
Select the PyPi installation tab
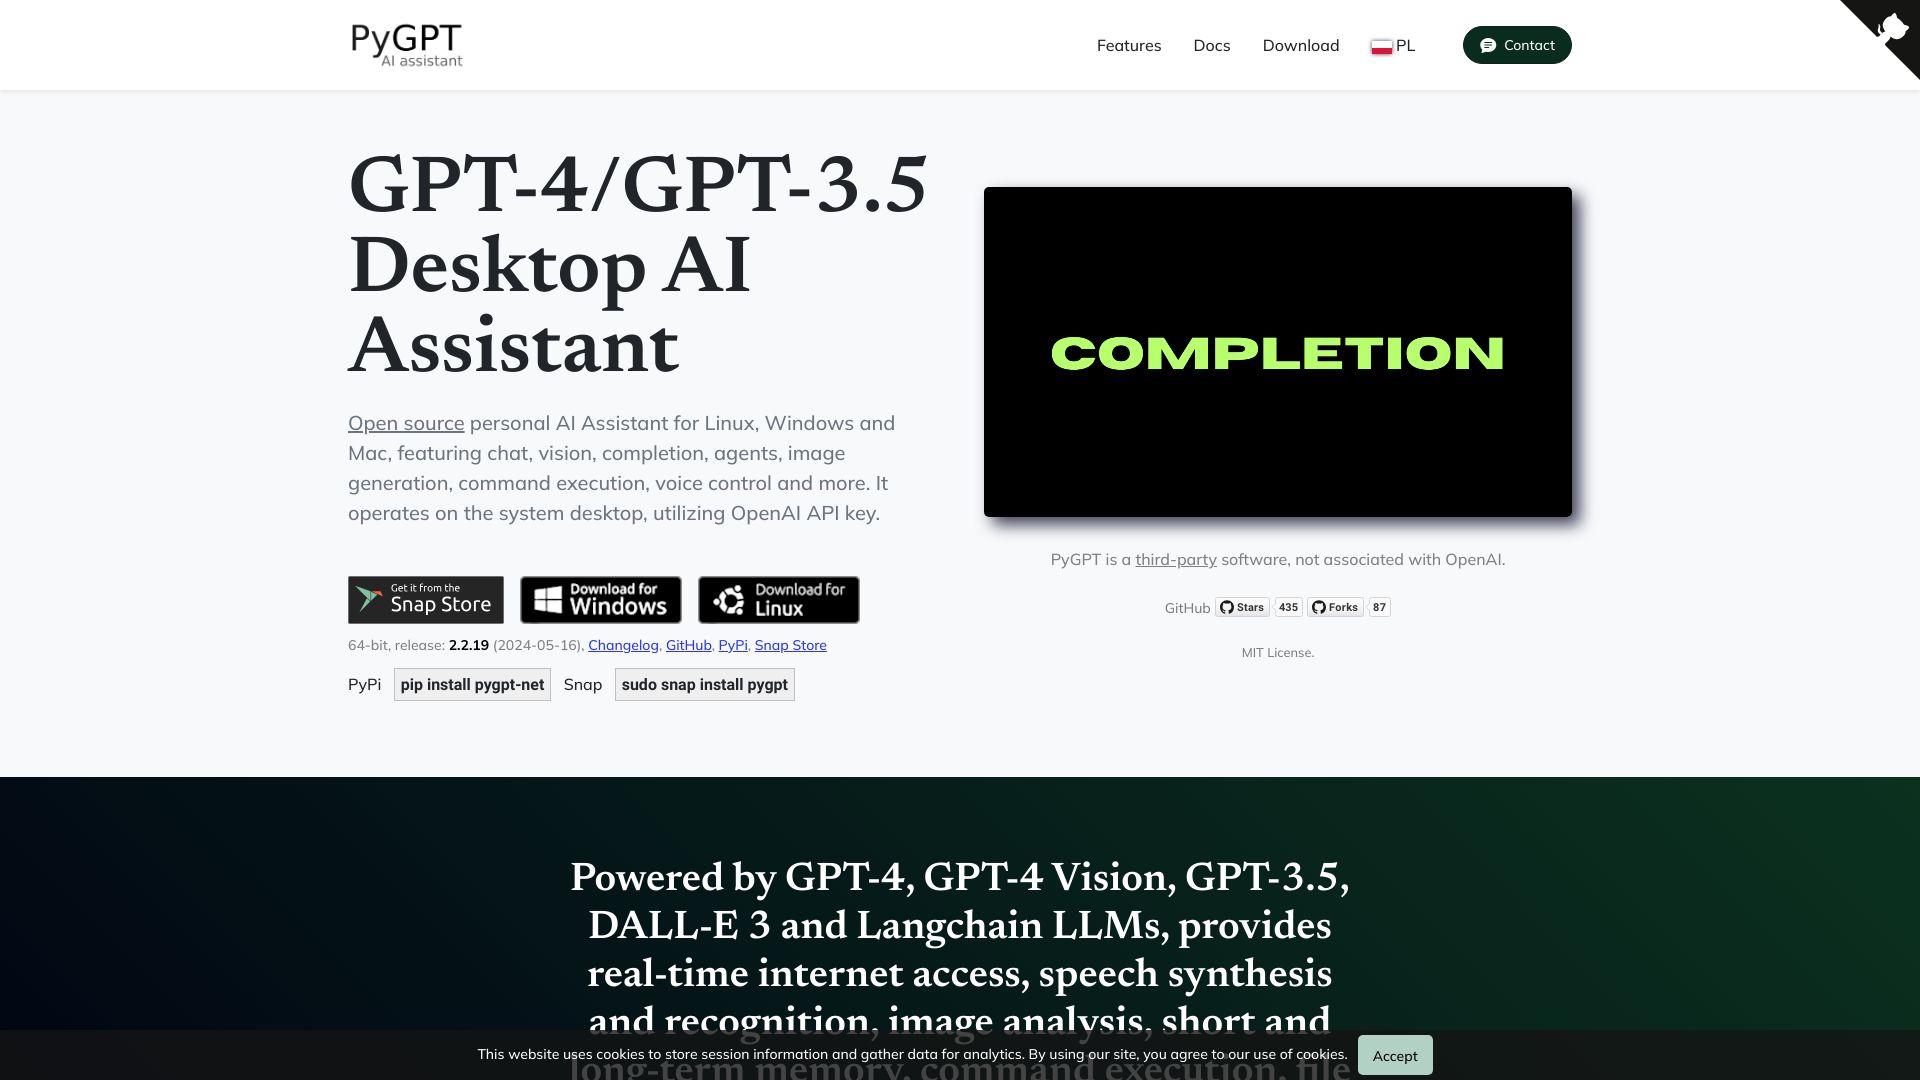tap(364, 683)
